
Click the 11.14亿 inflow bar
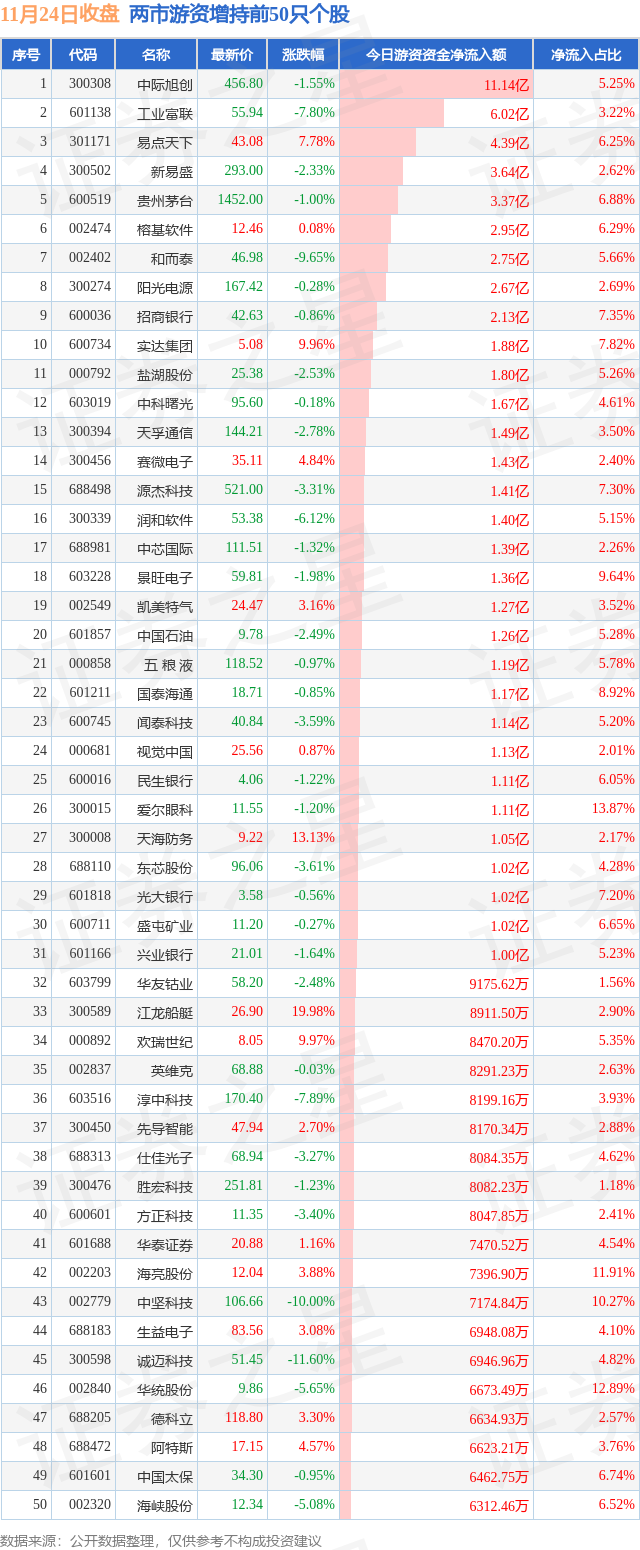tap(436, 84)
